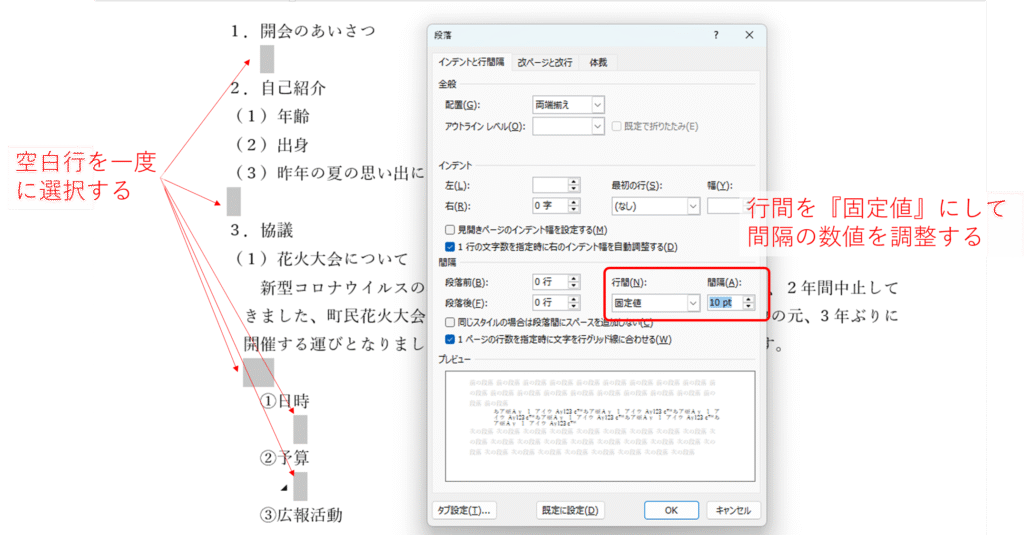Click the 段落後 spacing spinner arrows

click(574, 302)
